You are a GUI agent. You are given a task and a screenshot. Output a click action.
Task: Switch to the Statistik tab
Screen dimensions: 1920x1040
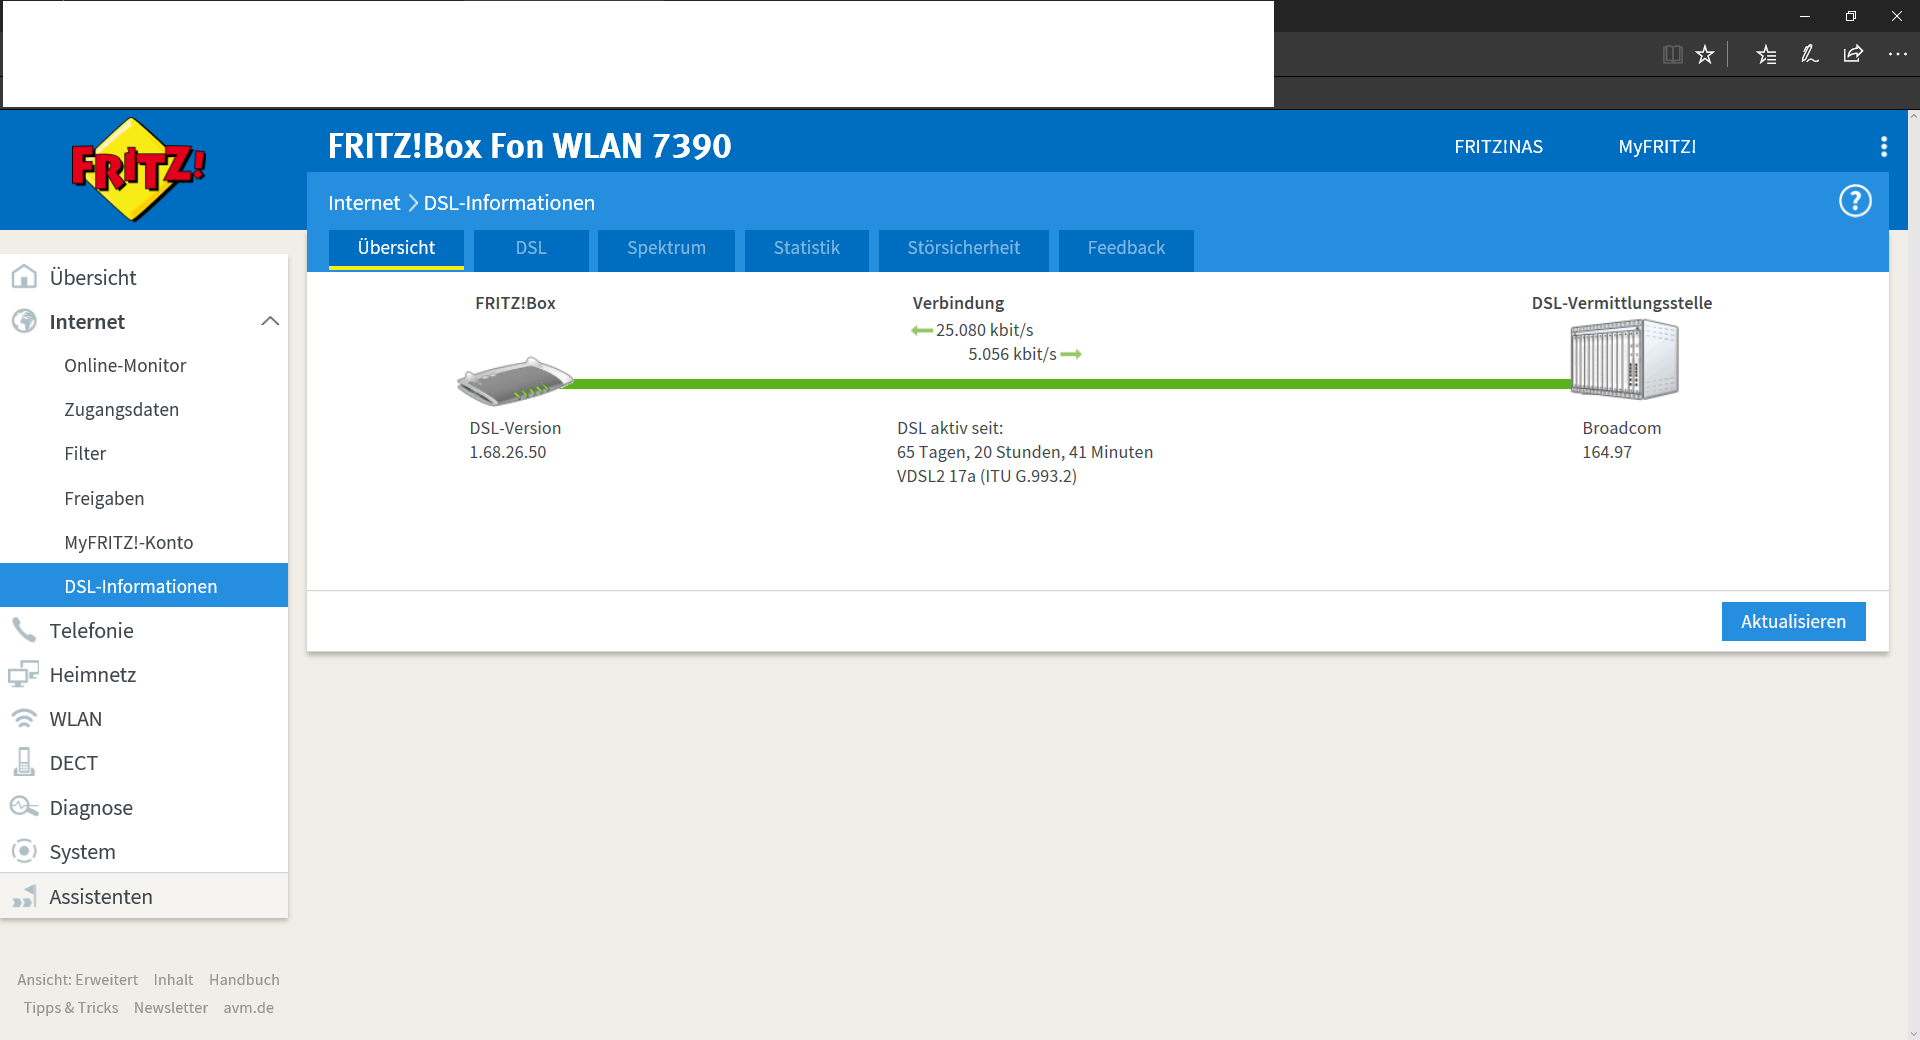[806, 249]
